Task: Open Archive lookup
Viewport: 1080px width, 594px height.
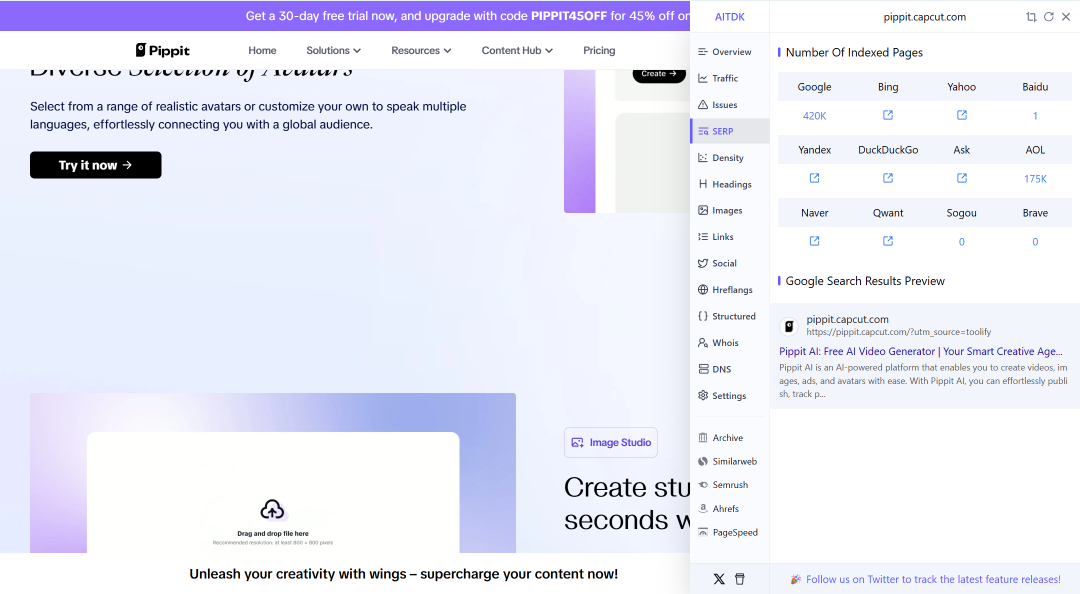Action: point(721,438)
